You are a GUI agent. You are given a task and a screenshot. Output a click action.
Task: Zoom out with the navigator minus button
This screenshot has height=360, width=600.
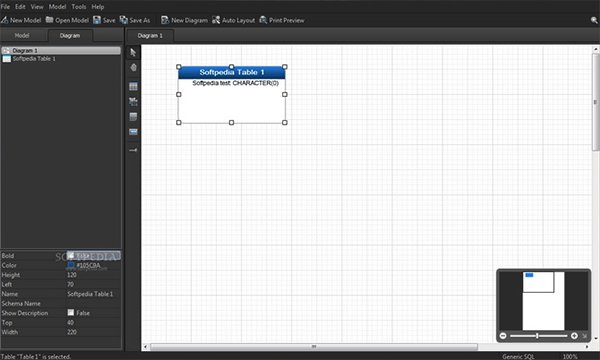[x=503, y=336]
